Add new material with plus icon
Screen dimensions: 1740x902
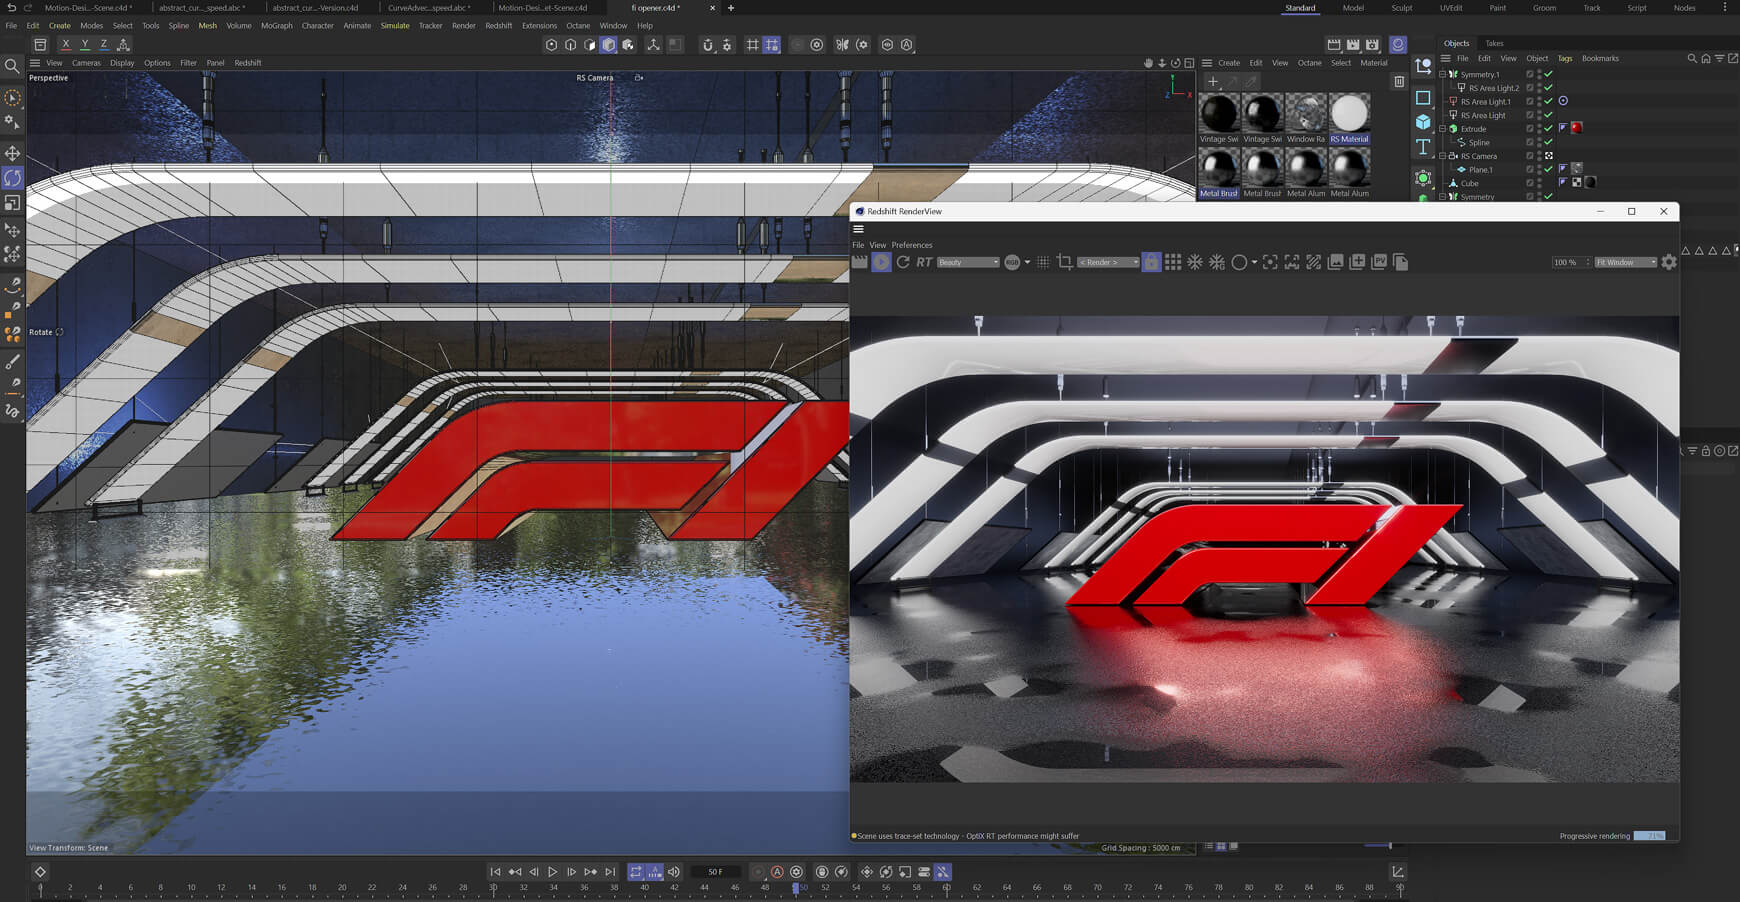click(x=1213, y=82)
